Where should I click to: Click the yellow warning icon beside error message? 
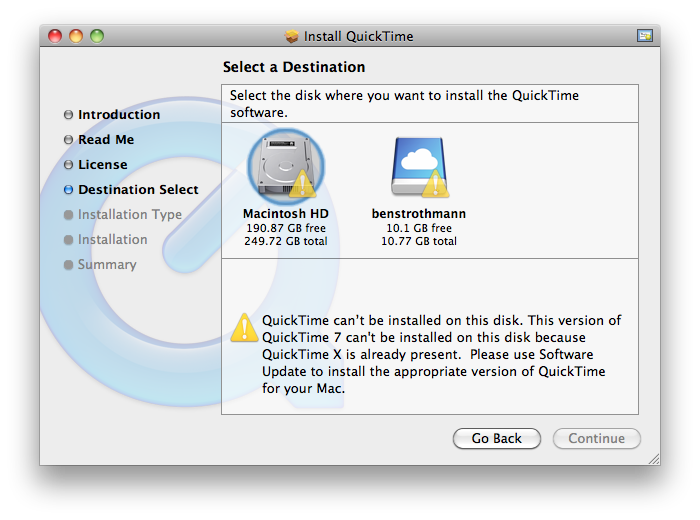click(x=244, y=328)
